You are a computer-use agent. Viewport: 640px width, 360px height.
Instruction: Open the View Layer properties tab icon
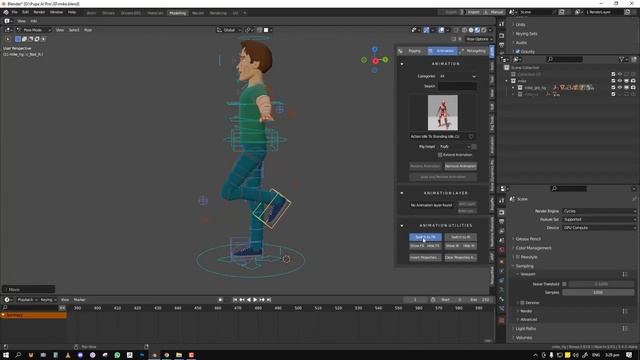[502, 231]
